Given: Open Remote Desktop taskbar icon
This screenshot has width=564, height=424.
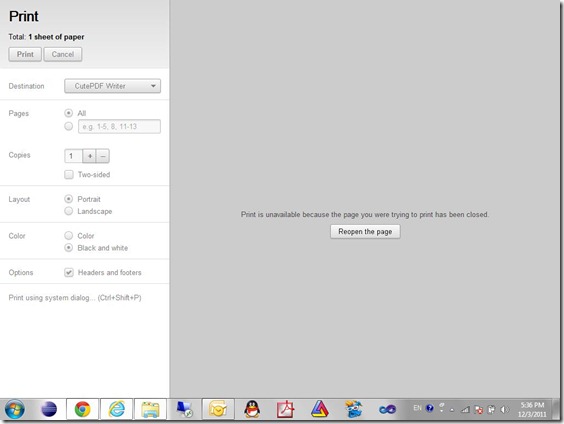Looking at the screenshot, I should pyautogui.click(x=184, y=409).
